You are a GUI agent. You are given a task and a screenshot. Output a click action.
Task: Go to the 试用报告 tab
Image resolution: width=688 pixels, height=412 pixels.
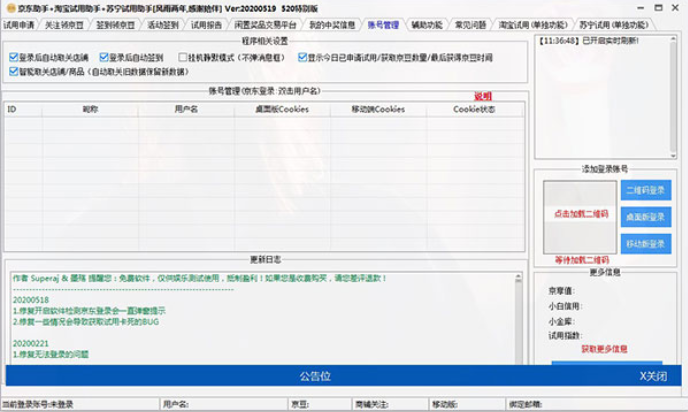click(x=206, y=25)
